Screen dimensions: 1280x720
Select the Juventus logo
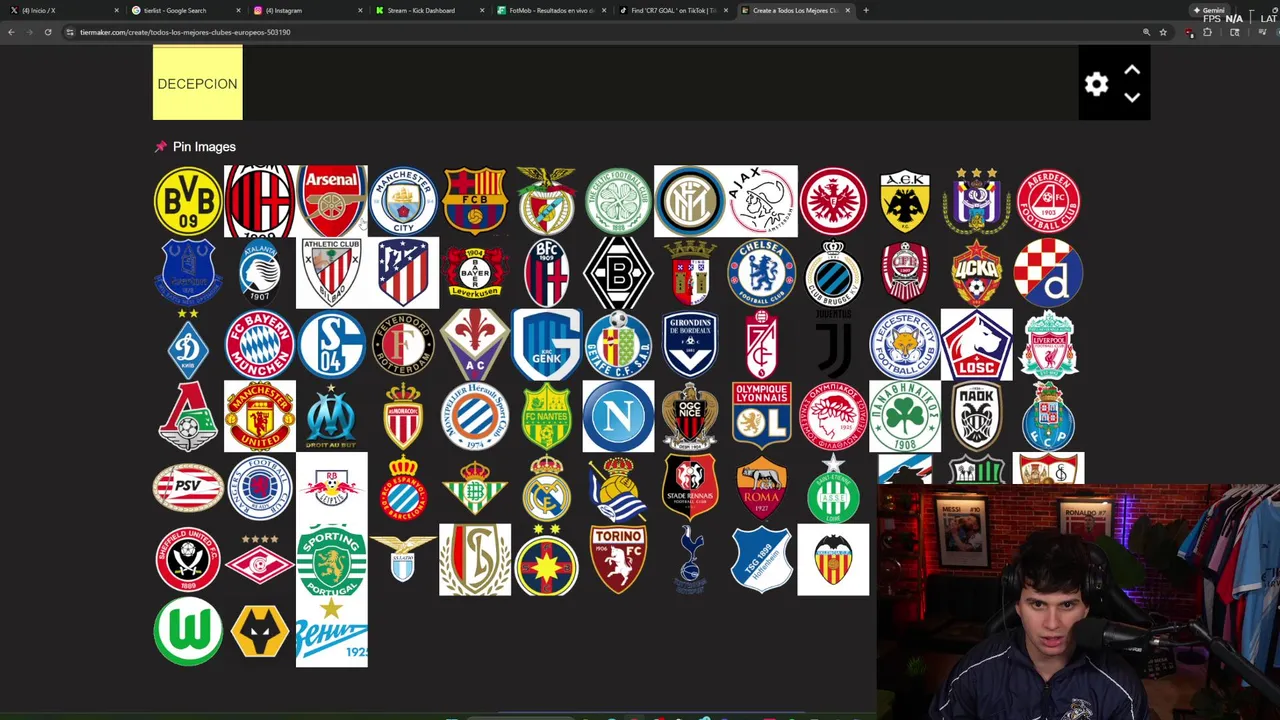pyautogui.click(x=833, y=344)
